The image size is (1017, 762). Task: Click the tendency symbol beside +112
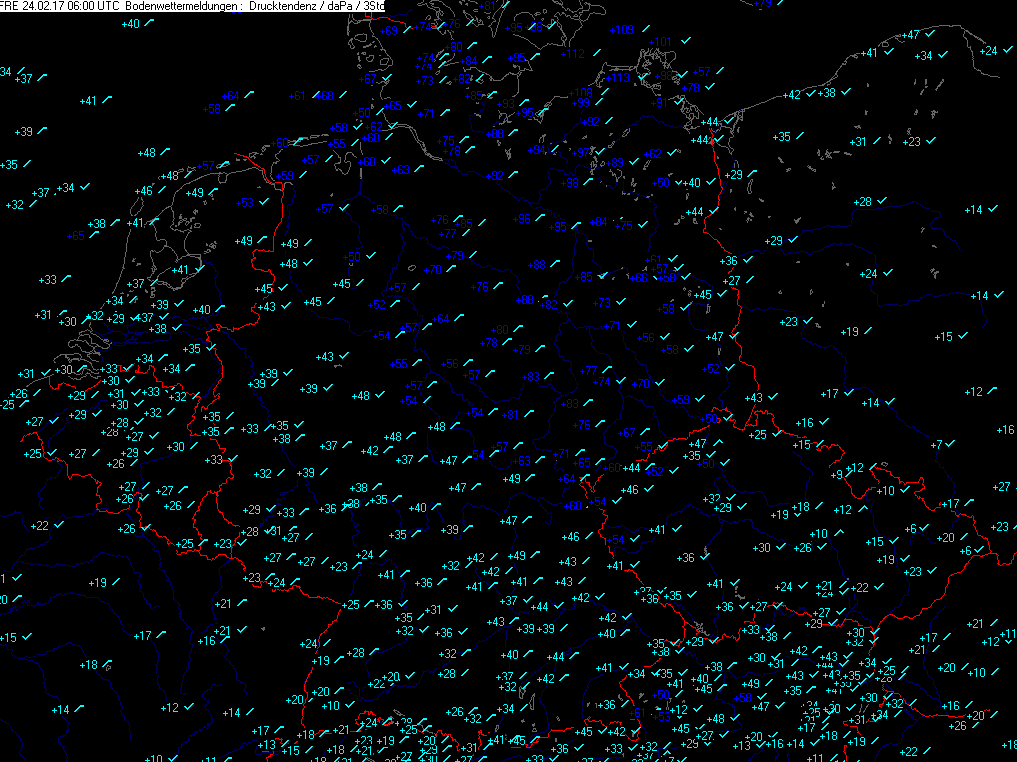click(x=599, y=52)
